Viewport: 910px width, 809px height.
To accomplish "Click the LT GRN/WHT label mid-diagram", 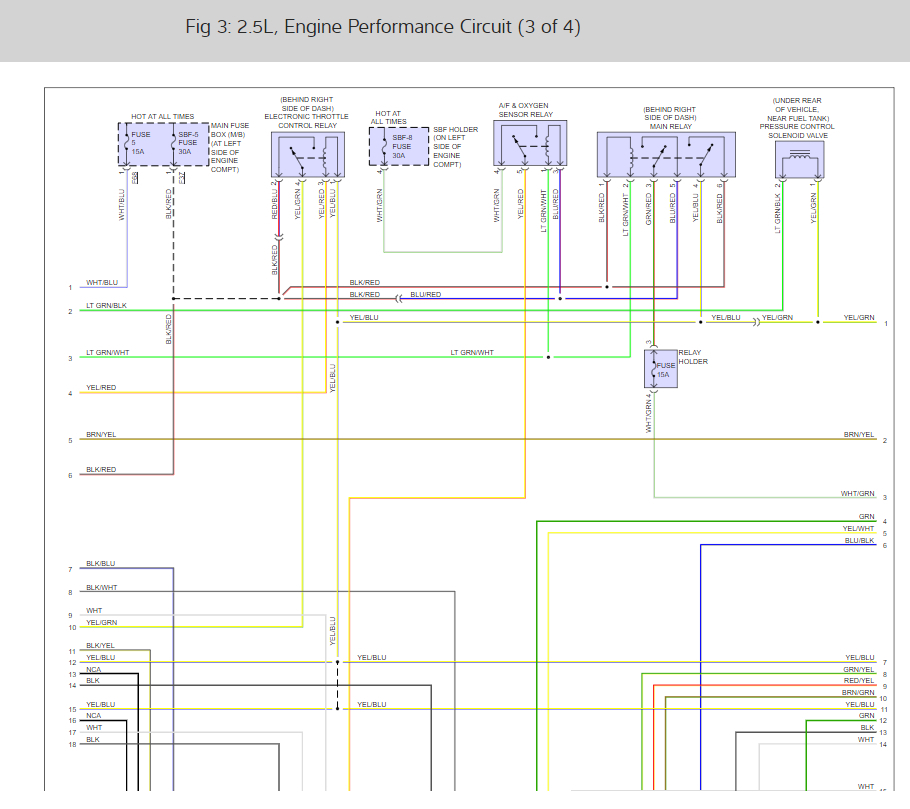I will (x=472, y=352).
